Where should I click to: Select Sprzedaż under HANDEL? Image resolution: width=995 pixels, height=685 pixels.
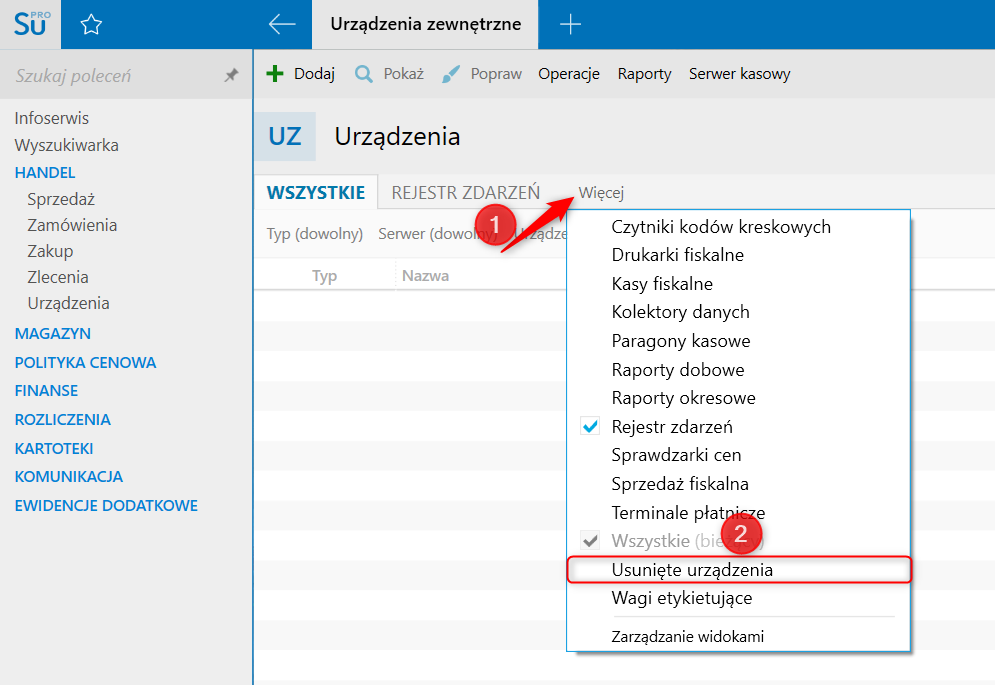pyautogui.click(x=61, y=199)
